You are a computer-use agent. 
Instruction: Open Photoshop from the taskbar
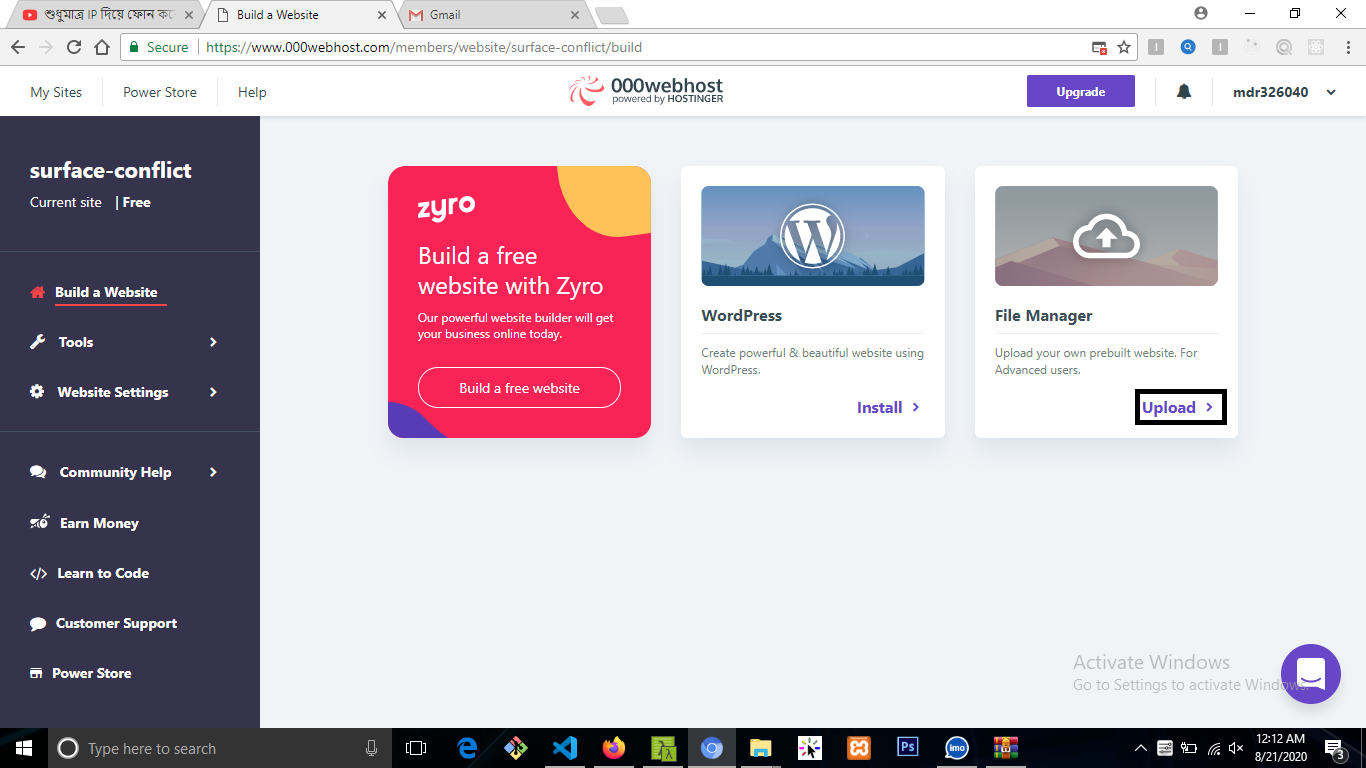pyautogui.click(x=908, y=748)
